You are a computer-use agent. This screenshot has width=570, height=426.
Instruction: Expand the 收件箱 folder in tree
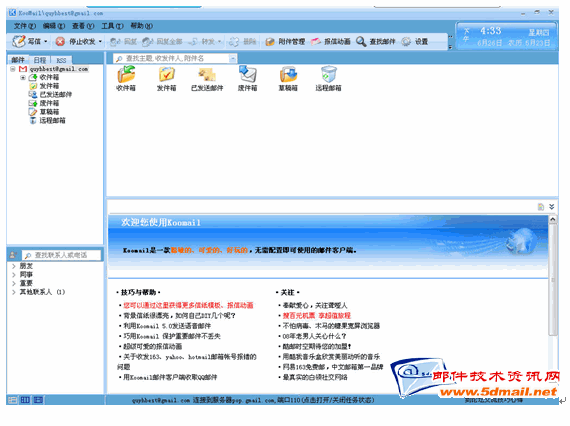(x=23, y=77)
